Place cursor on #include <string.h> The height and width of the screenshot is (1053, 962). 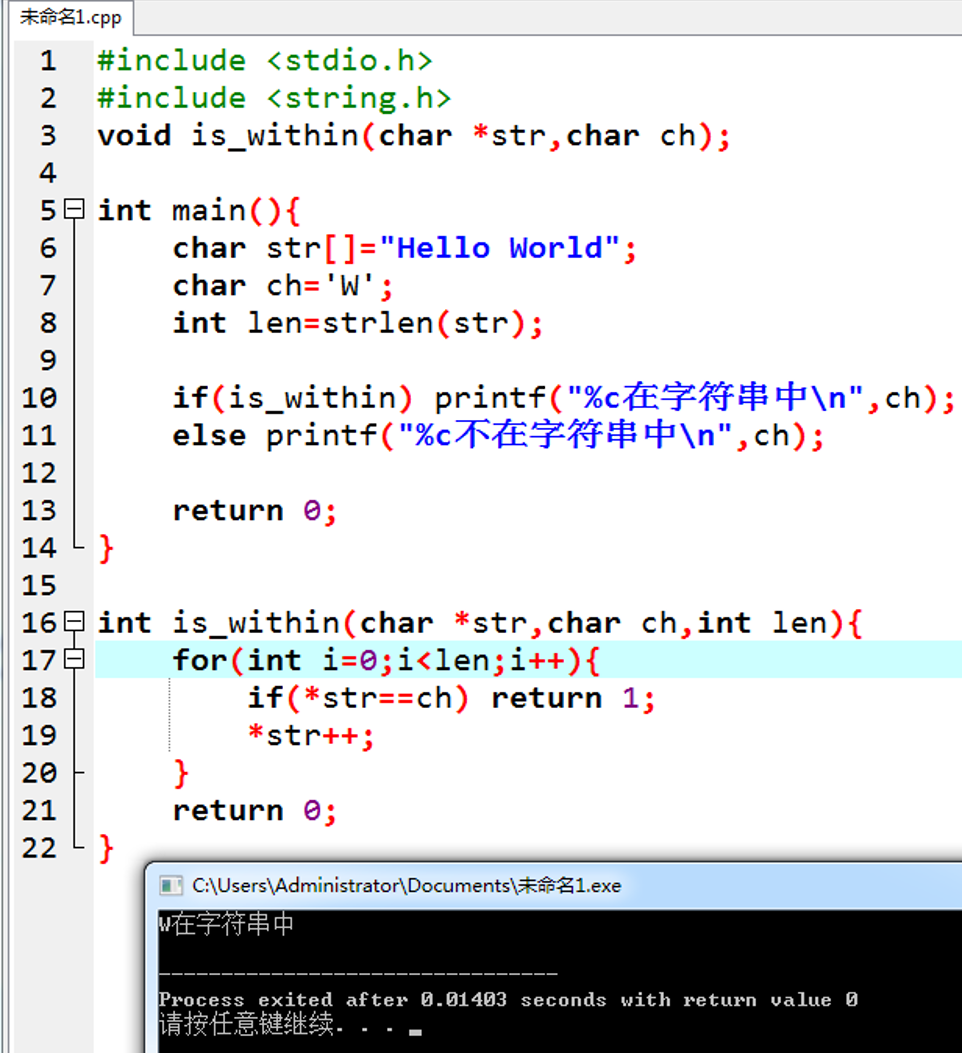click(274, 99)
